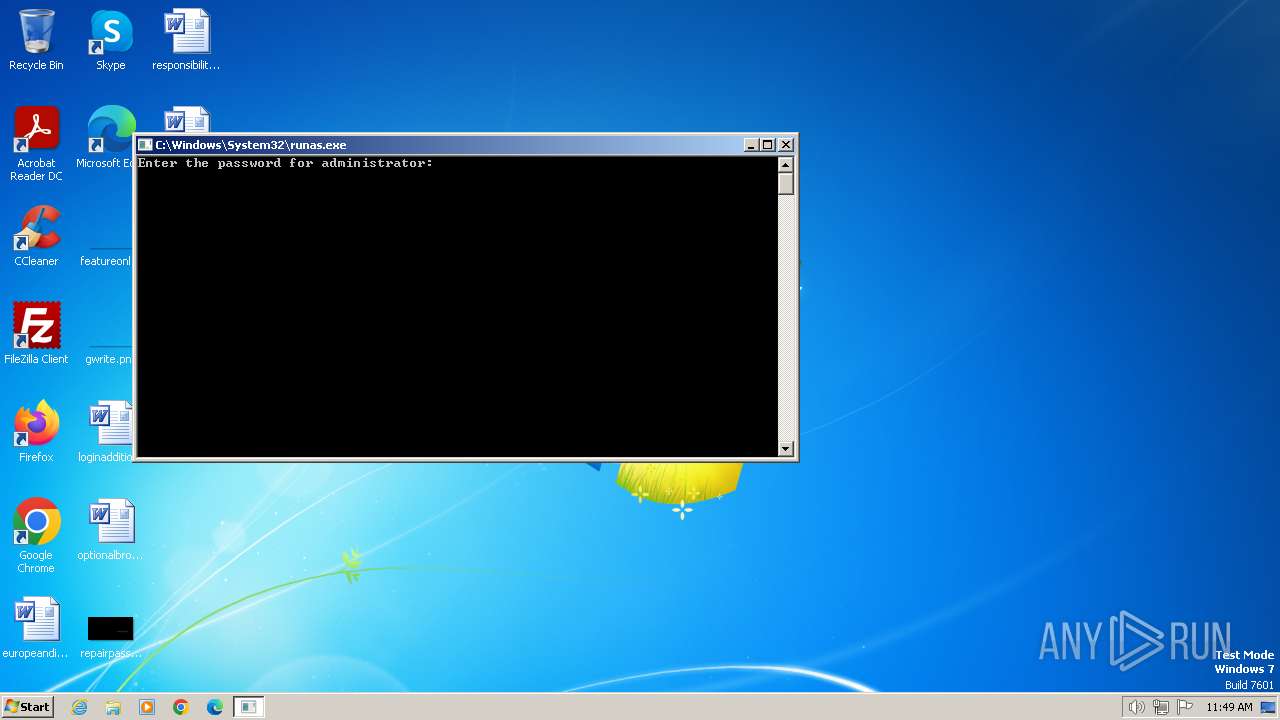
Task: Select the gwrite.png desktop file
Action: (108, 353)
